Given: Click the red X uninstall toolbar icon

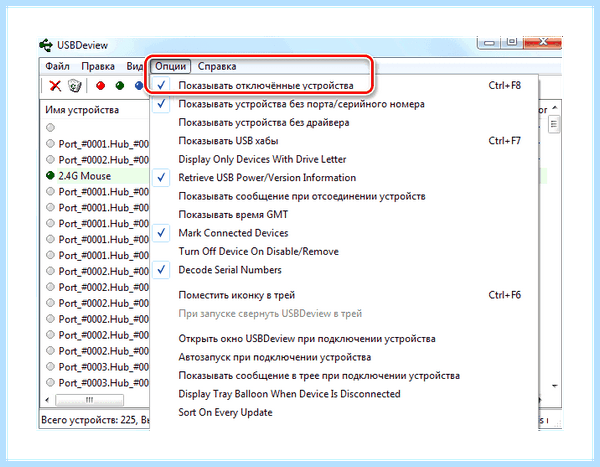Looking at the screenshot, I should [x=55, y=86].
